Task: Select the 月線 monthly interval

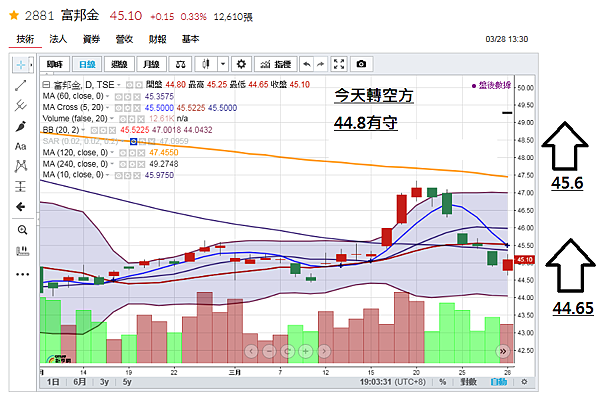Action: [x=151, y=64]
